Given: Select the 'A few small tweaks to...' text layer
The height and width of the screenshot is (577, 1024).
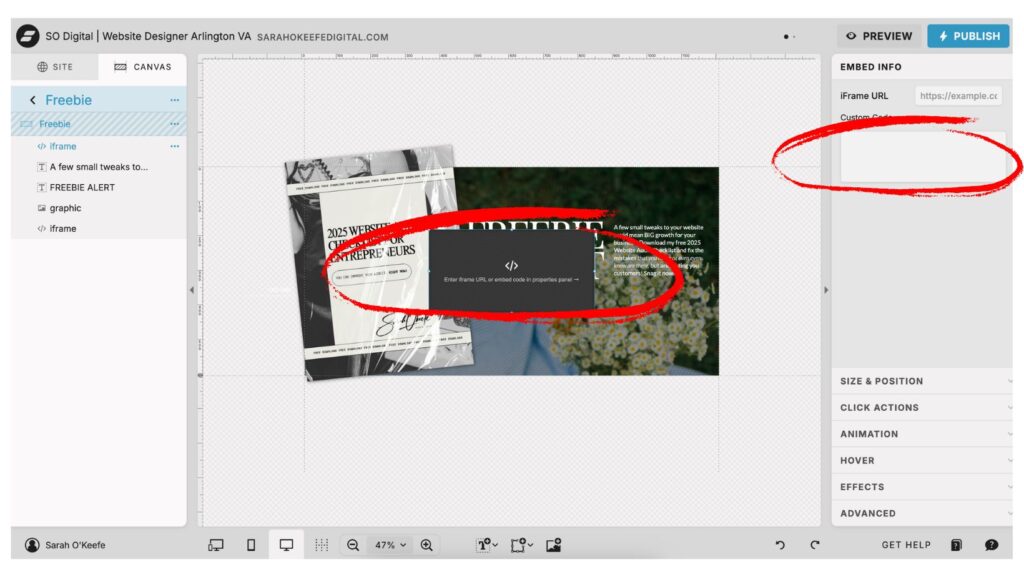Looking at the screenshot, I should click(x=99, y=166).
